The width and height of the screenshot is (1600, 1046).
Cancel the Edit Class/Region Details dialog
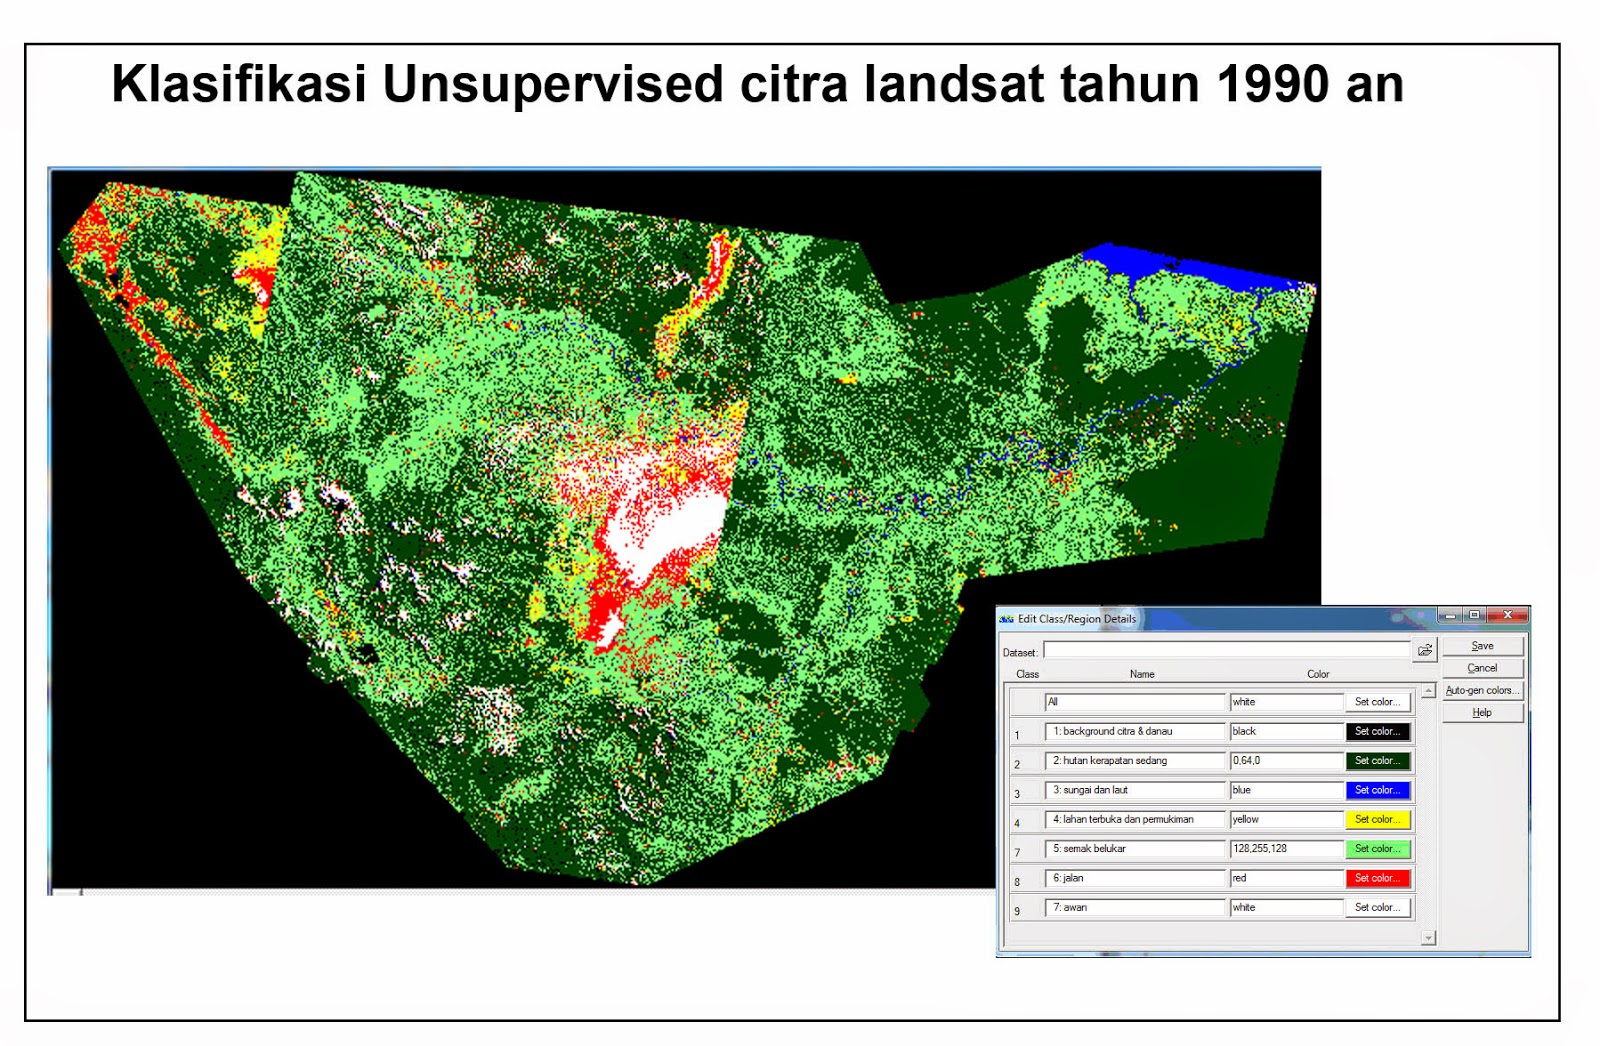coord(1483,667)
